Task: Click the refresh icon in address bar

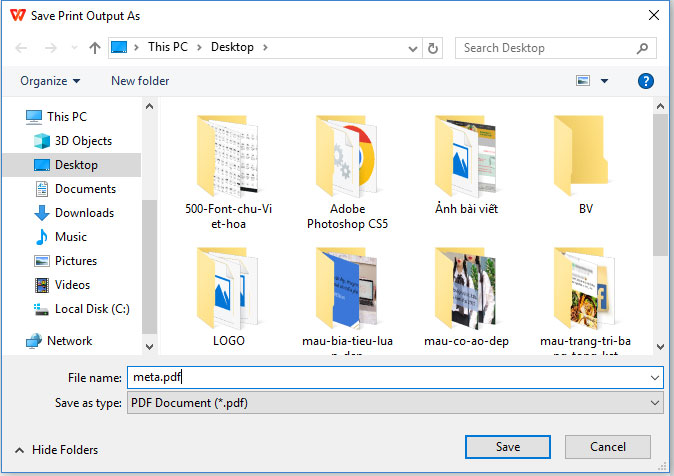Action: (x=432, y=47)
